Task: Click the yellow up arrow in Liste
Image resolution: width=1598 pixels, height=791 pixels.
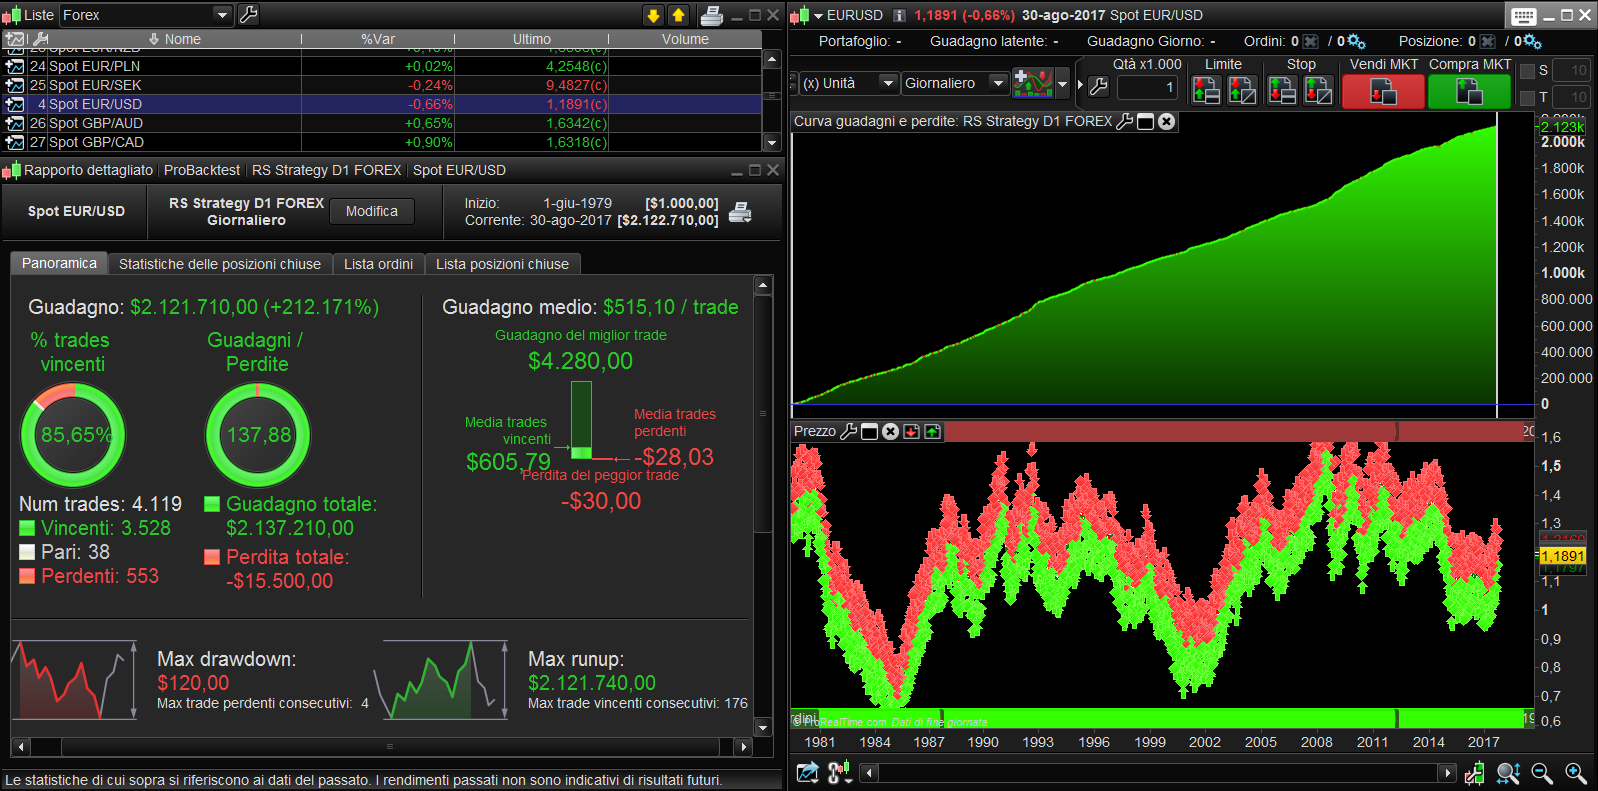Action: point(678,15)
